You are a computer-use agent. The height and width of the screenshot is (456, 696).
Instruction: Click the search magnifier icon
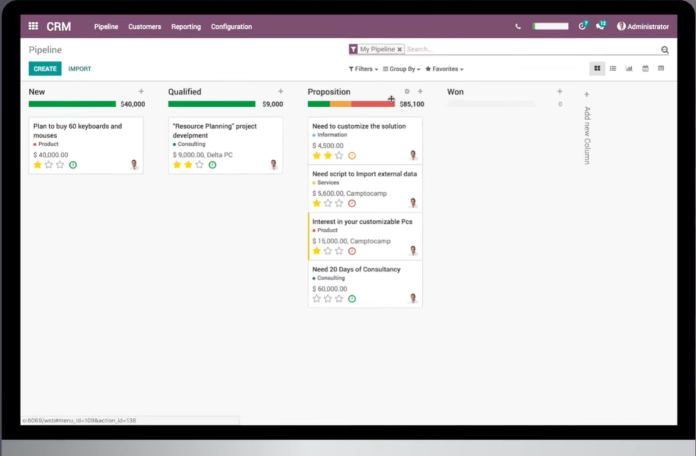click(x=664, y=49)
